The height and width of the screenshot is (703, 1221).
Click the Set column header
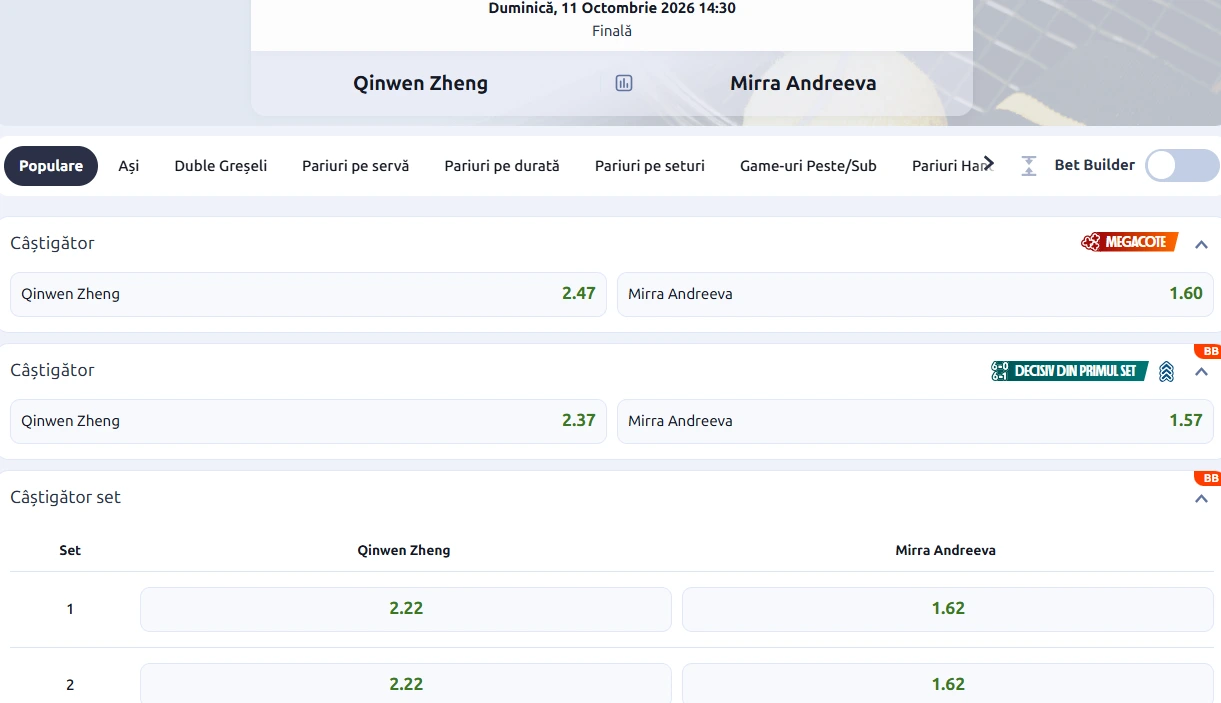[70, 550]
